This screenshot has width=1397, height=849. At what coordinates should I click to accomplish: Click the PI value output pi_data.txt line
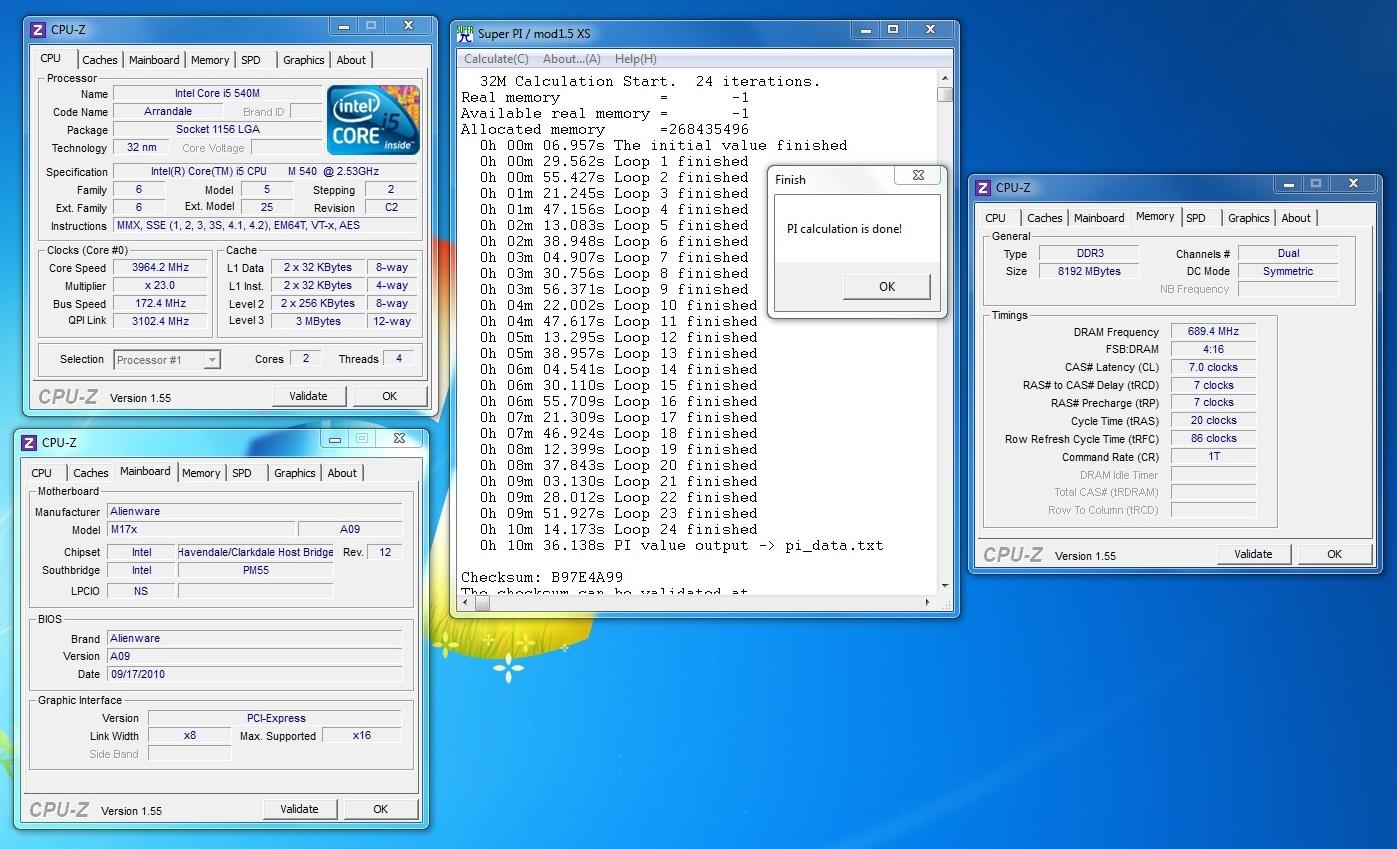click(681, 546)
